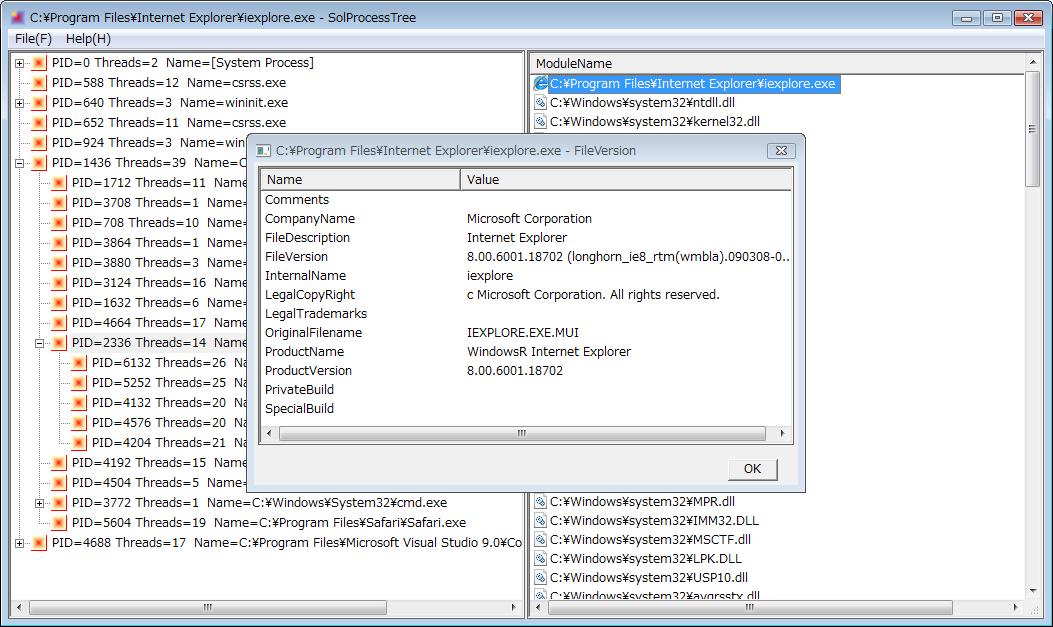Click the DLL icon beside IMM32.DLL
1053x627 pixels.
tap(541, 520)
